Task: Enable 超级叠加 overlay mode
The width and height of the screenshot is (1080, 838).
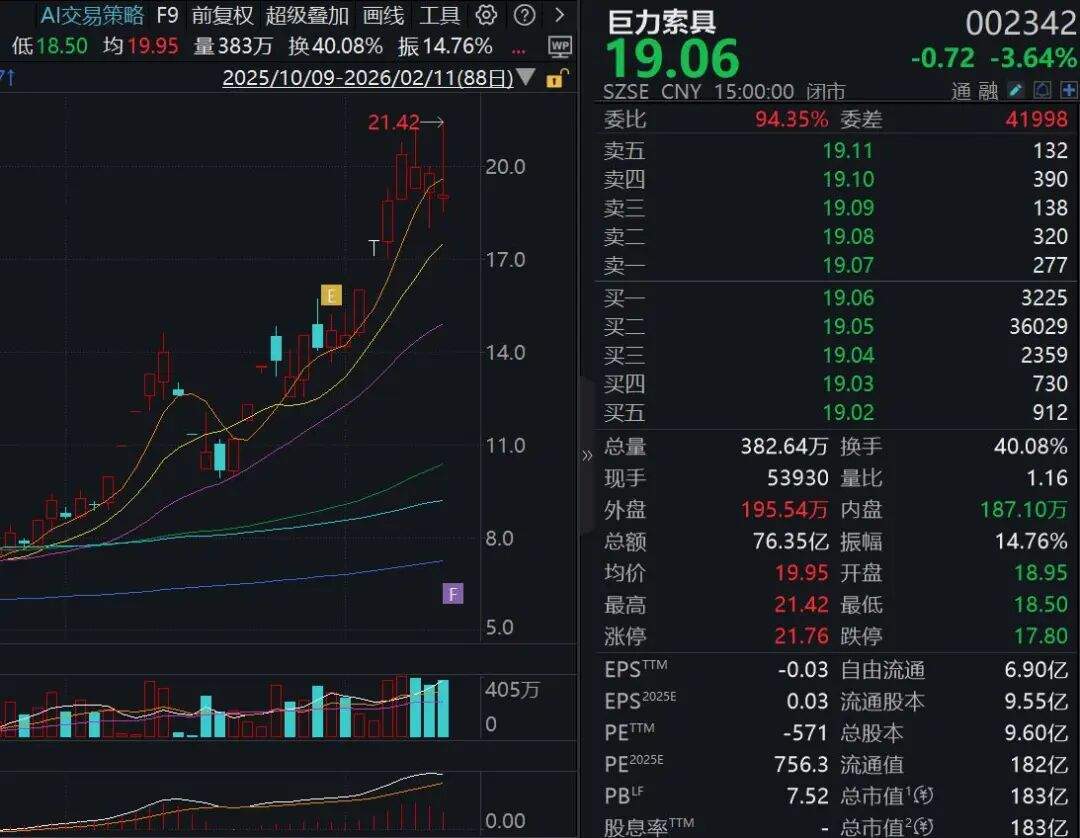Action: (308, 15)
